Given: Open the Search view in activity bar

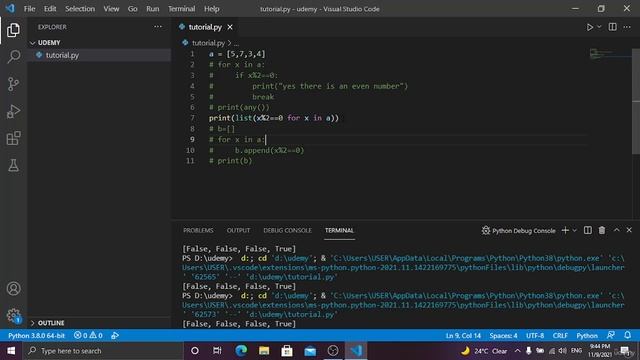Looking at the screenshot, I should 13,56.
